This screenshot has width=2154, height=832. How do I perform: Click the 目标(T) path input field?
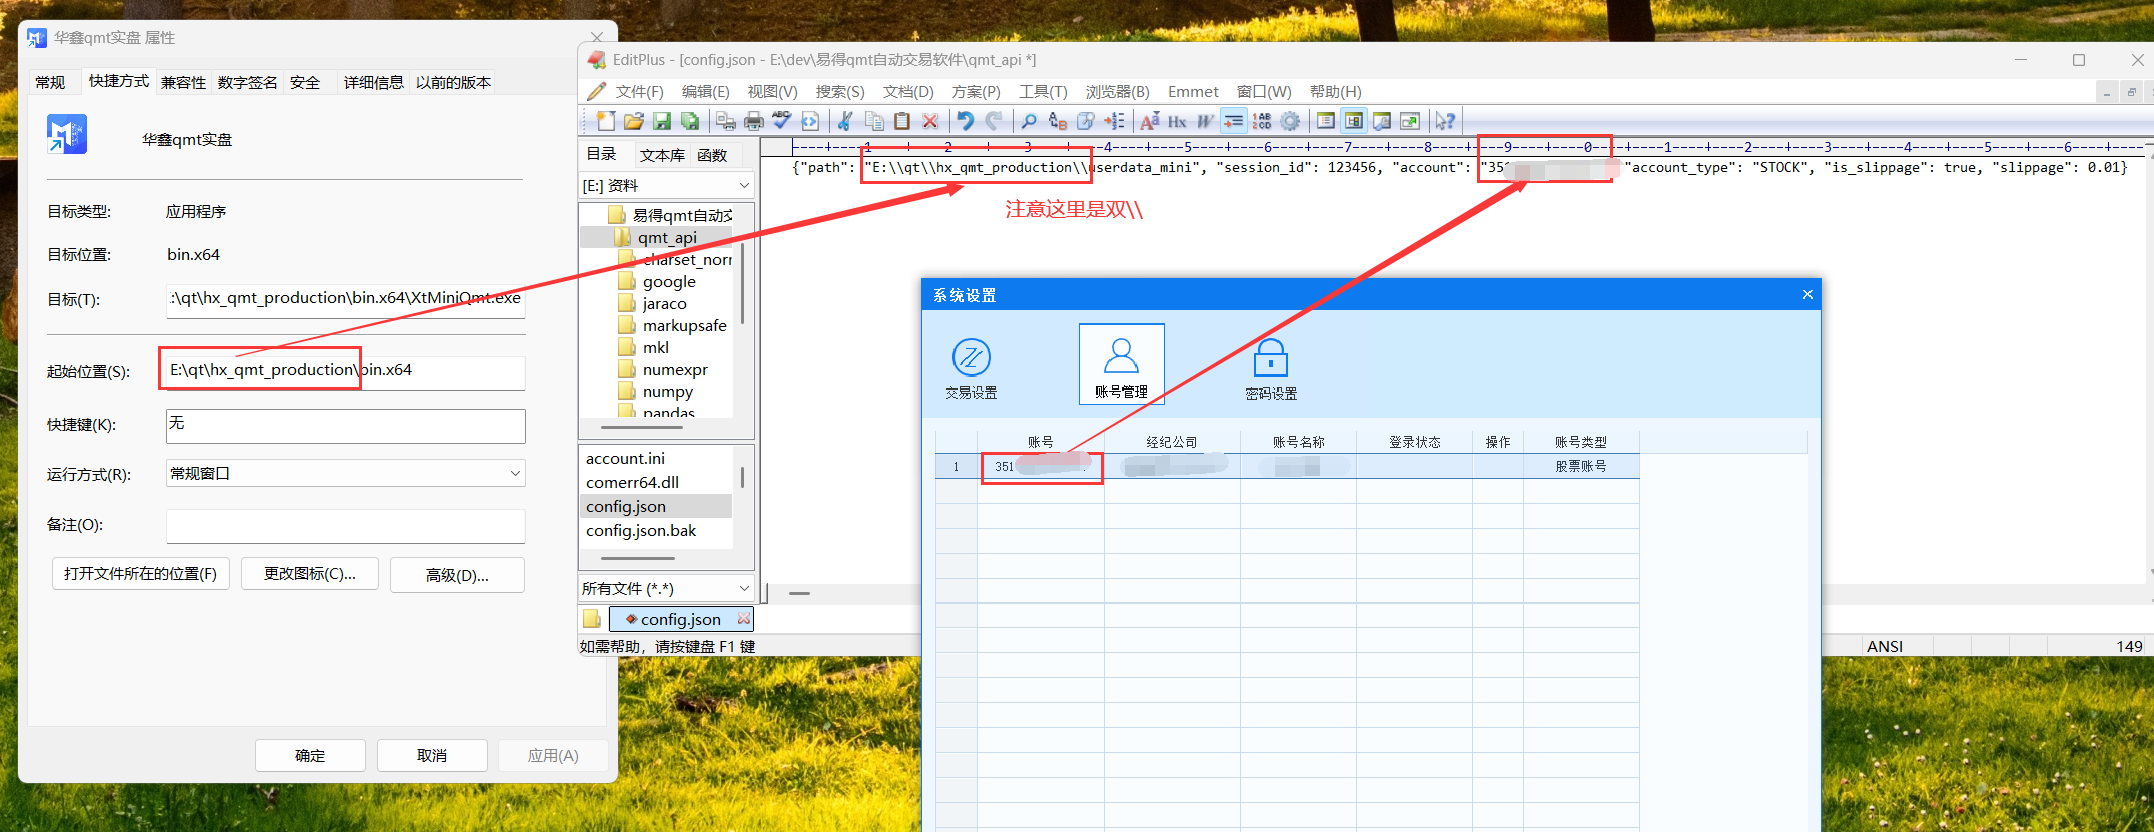point(345,299)
